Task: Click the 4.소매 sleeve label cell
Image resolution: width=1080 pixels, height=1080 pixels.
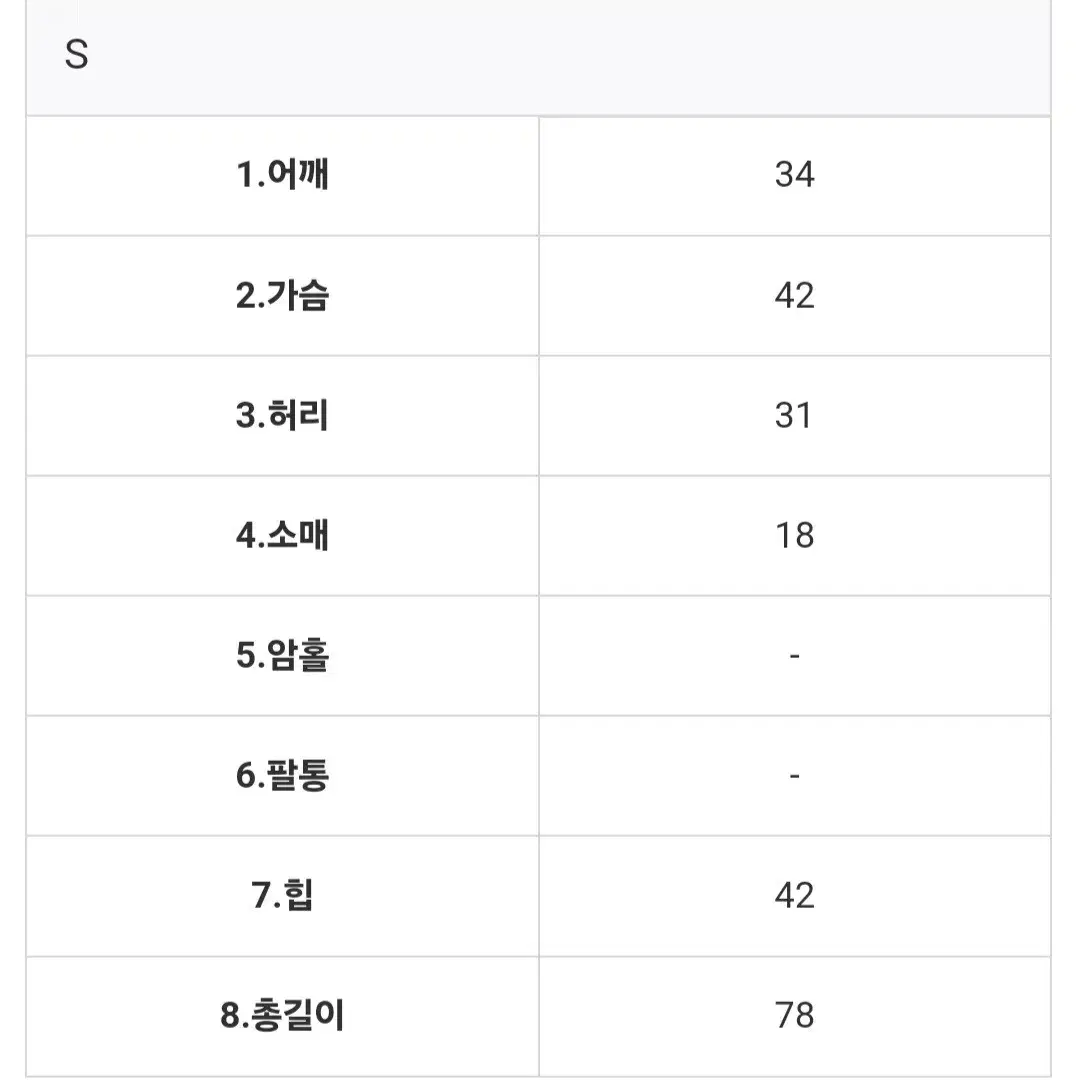Action: coord(282,536)
